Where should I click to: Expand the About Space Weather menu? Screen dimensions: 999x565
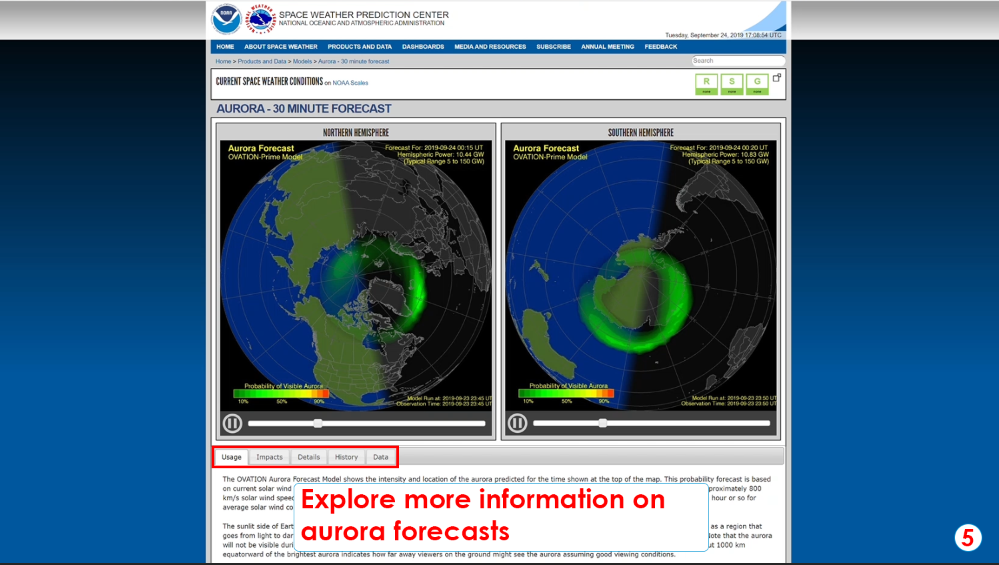pos(281,47)
